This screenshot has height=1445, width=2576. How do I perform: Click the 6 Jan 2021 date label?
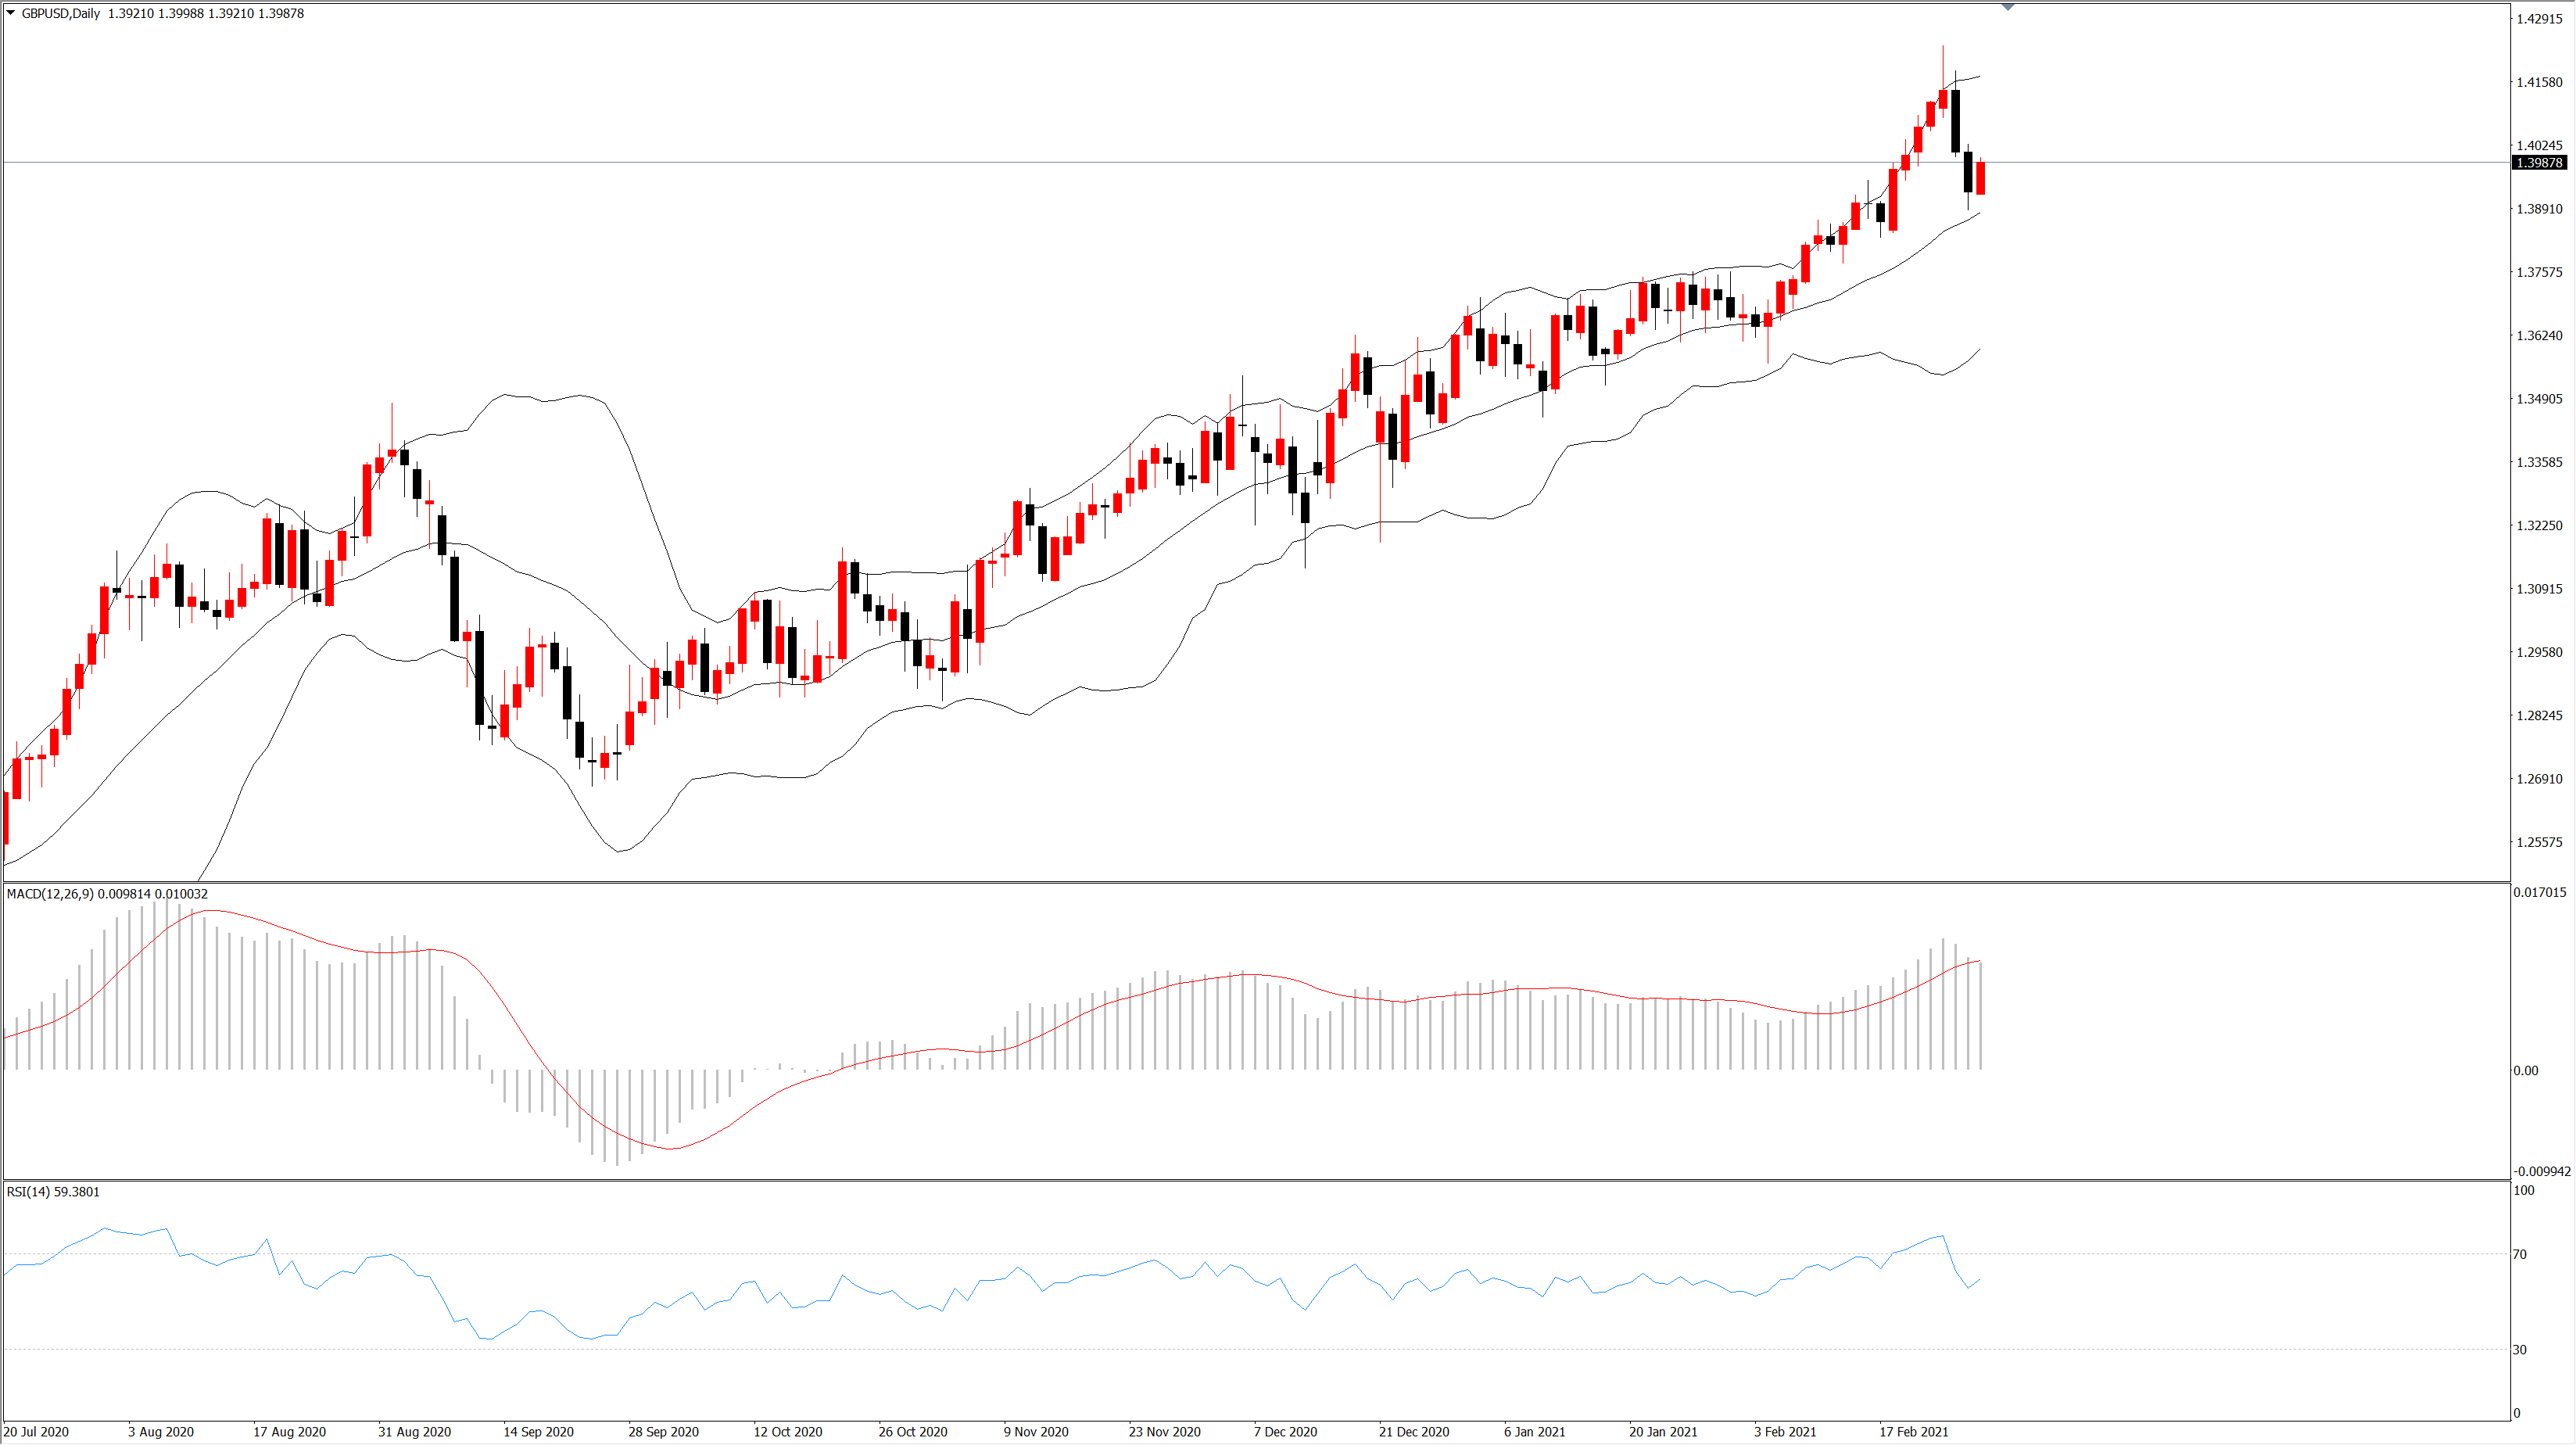tap(1534, 1432)
